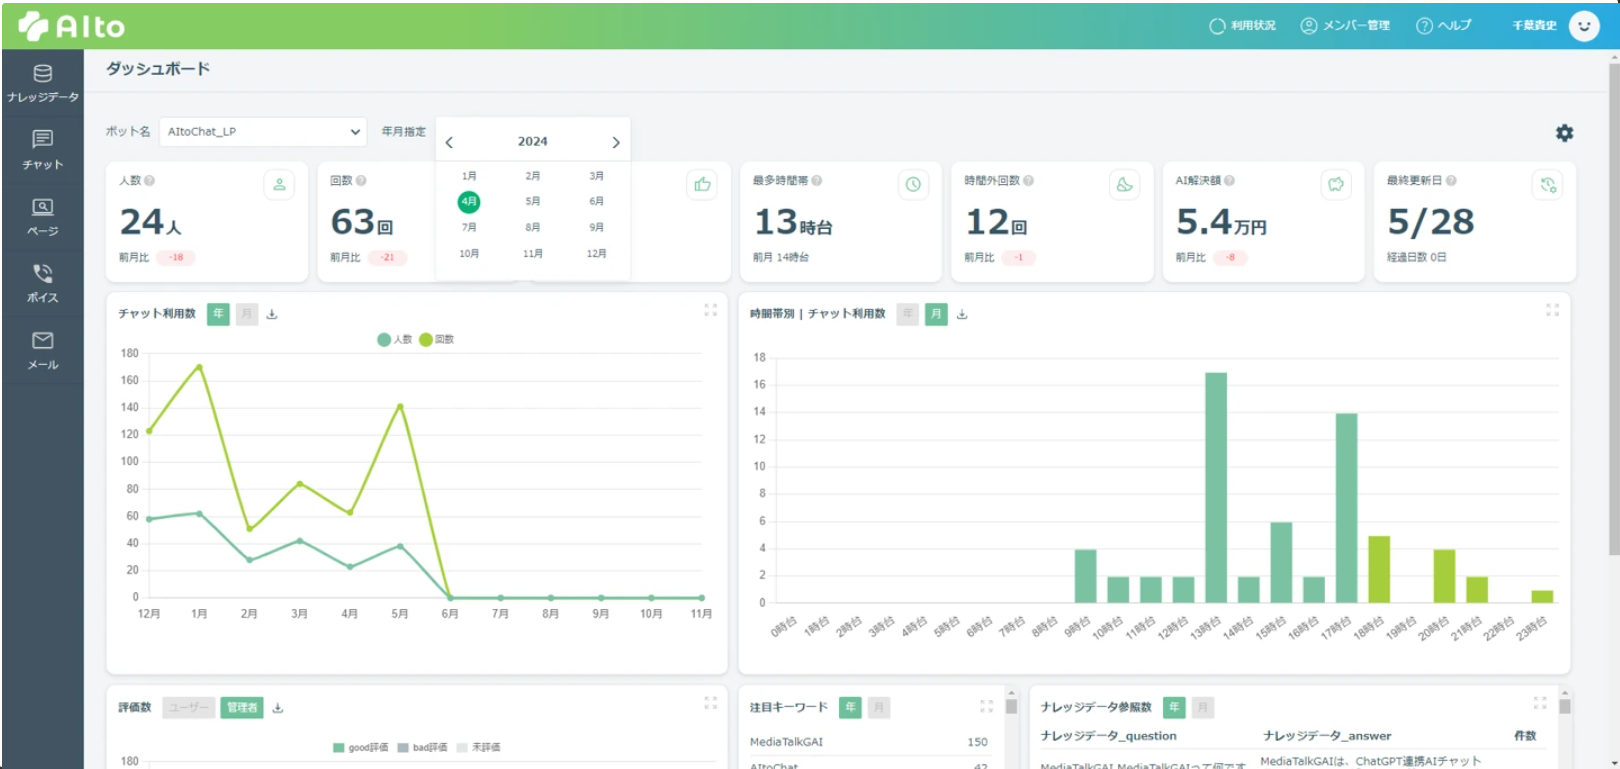This screenshot has height=769, width=1620.
Task: Switch チャット利用数 chart to 年 view
Action: point(218,314)
